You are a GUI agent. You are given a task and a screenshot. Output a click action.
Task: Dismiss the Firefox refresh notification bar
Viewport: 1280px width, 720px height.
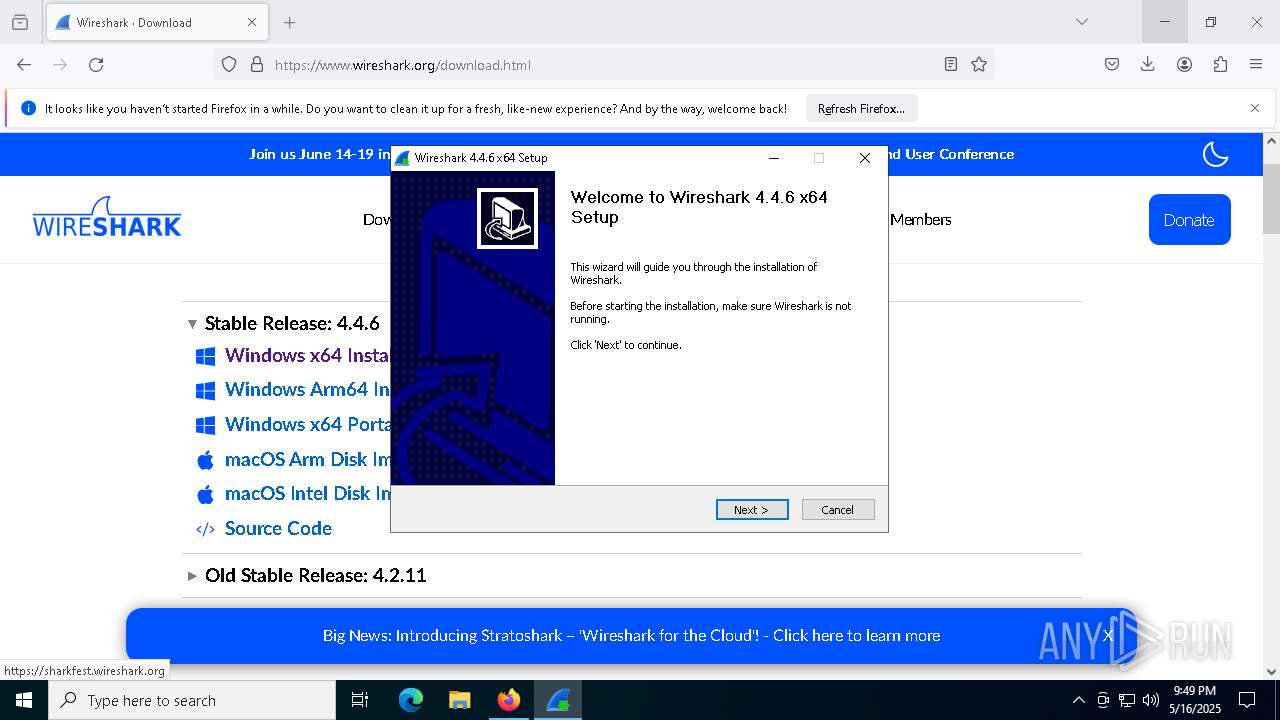[1255, 108]
